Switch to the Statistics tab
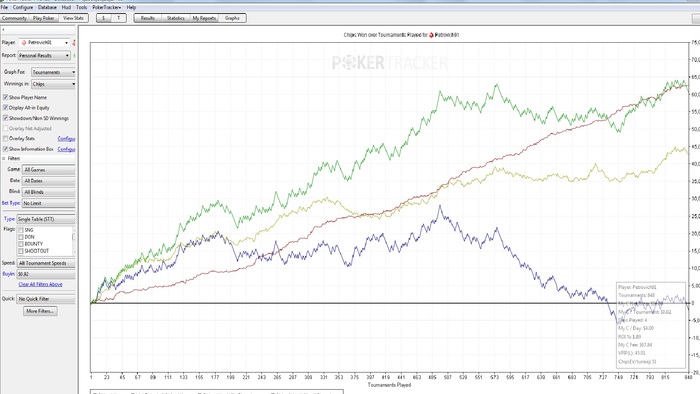Viewport: 700px width, 394px height. [176, 18]
